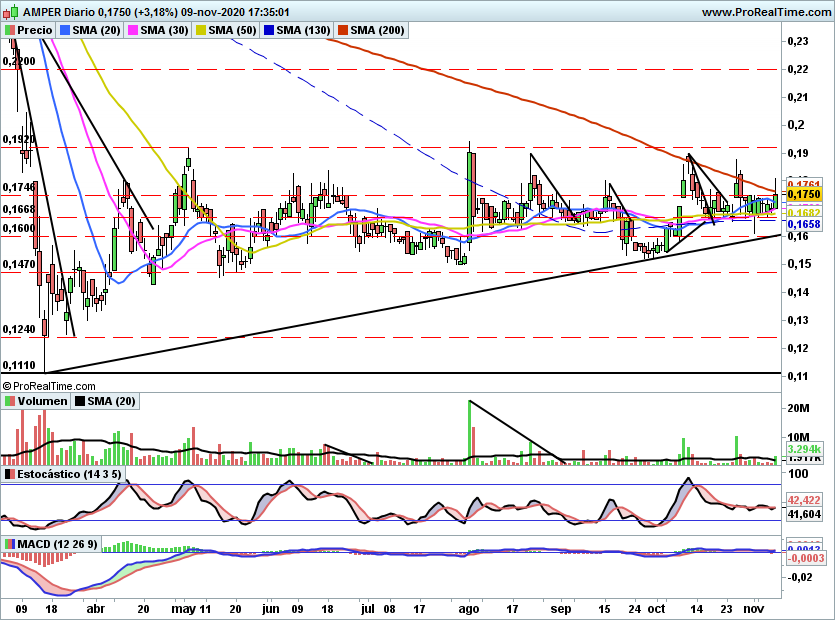Click the Precio legend candlestick icon

coord(10,30)
